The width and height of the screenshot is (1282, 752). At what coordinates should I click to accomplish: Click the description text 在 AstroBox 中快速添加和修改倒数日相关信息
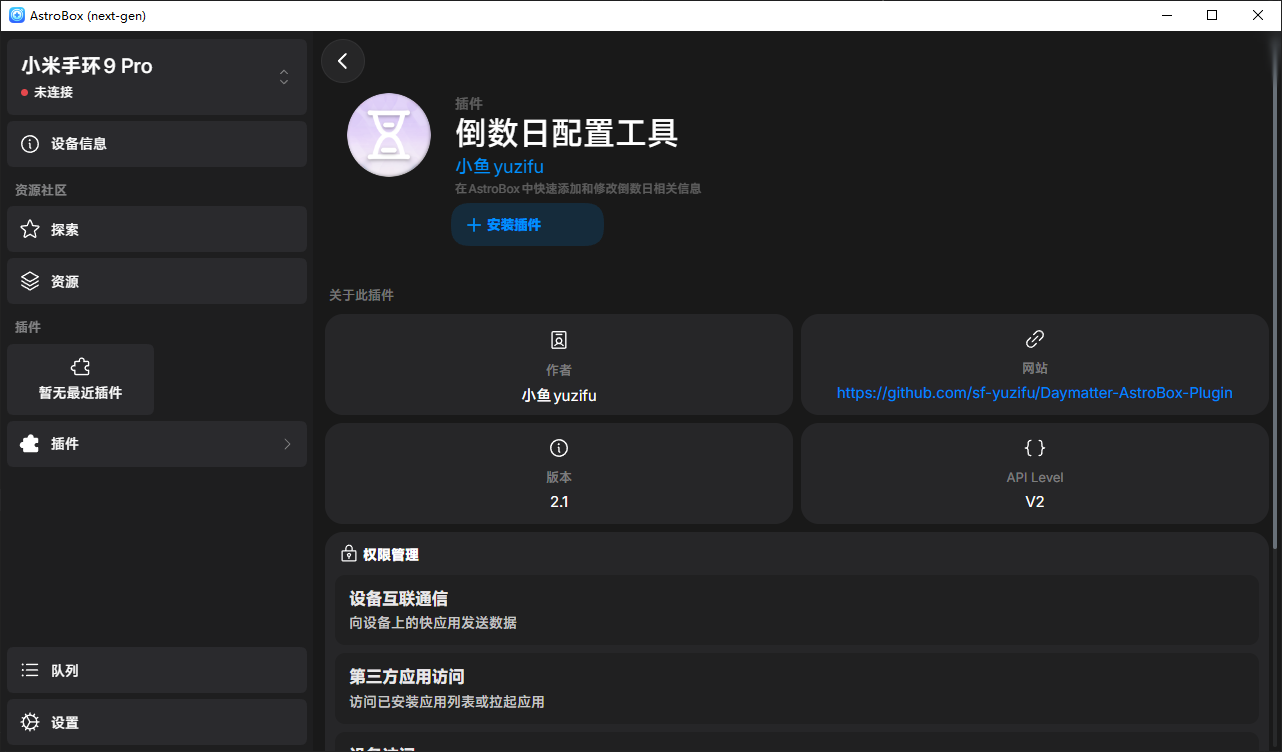(578, 188)
